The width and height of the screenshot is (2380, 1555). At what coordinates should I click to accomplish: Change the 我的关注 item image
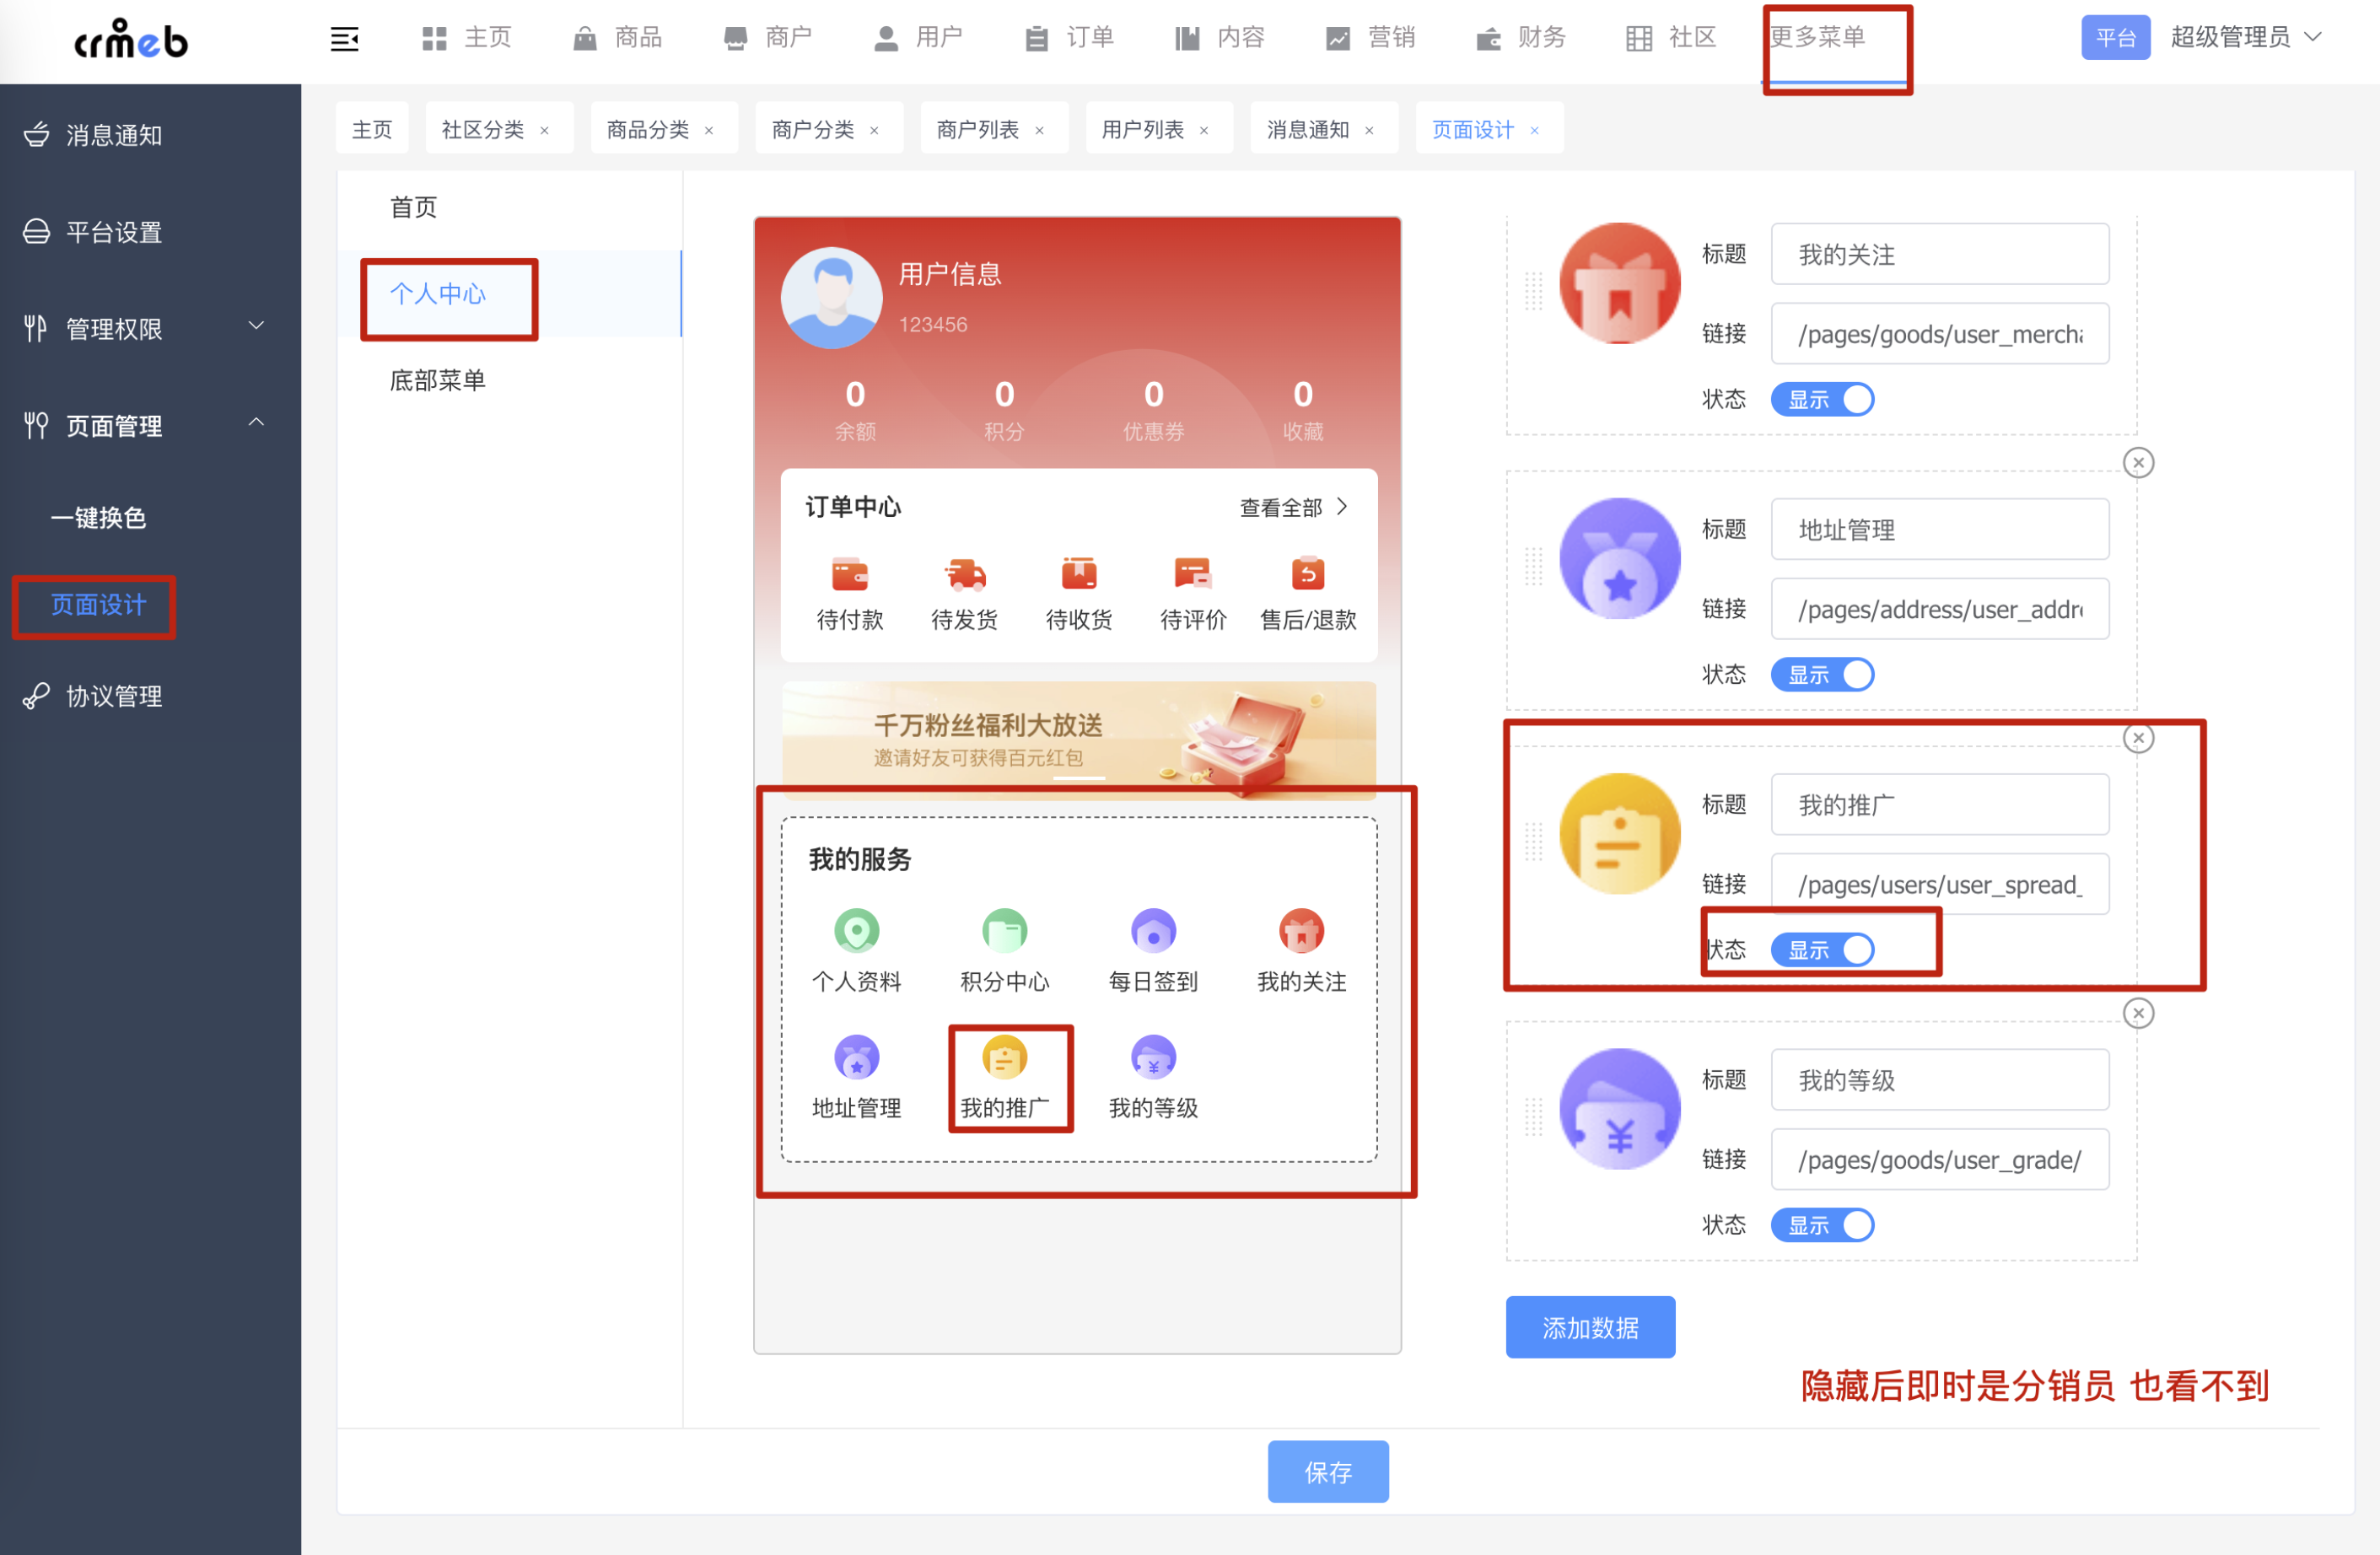point(1620,283)
